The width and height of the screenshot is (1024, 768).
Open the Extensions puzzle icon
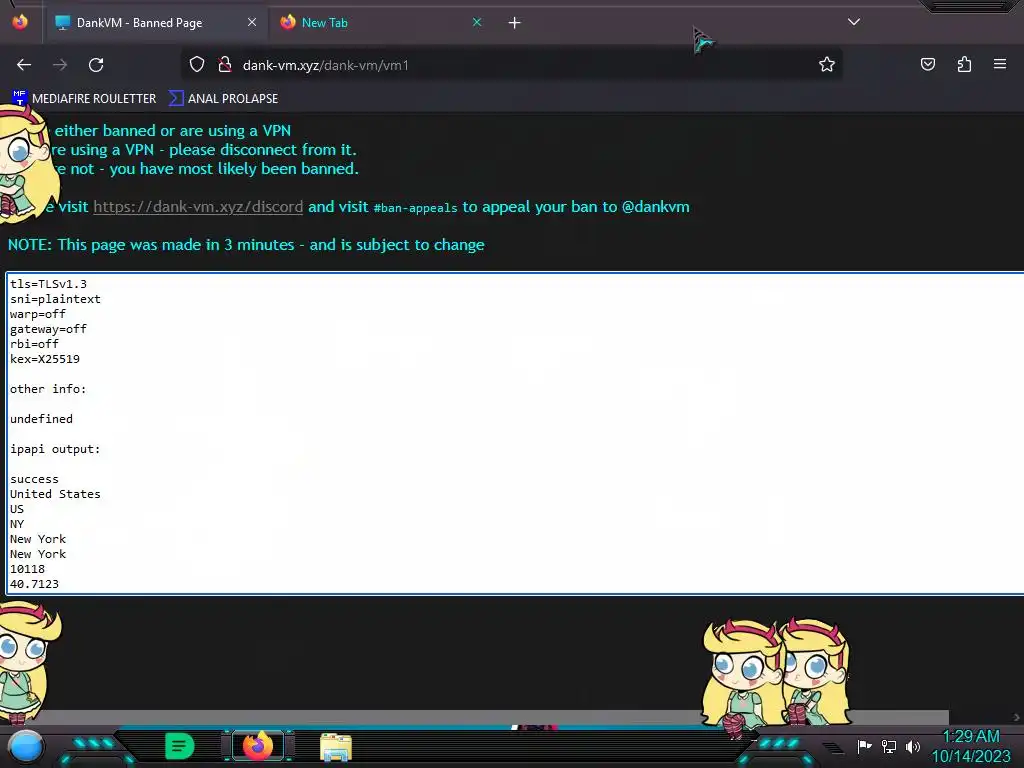coord(964,64)
